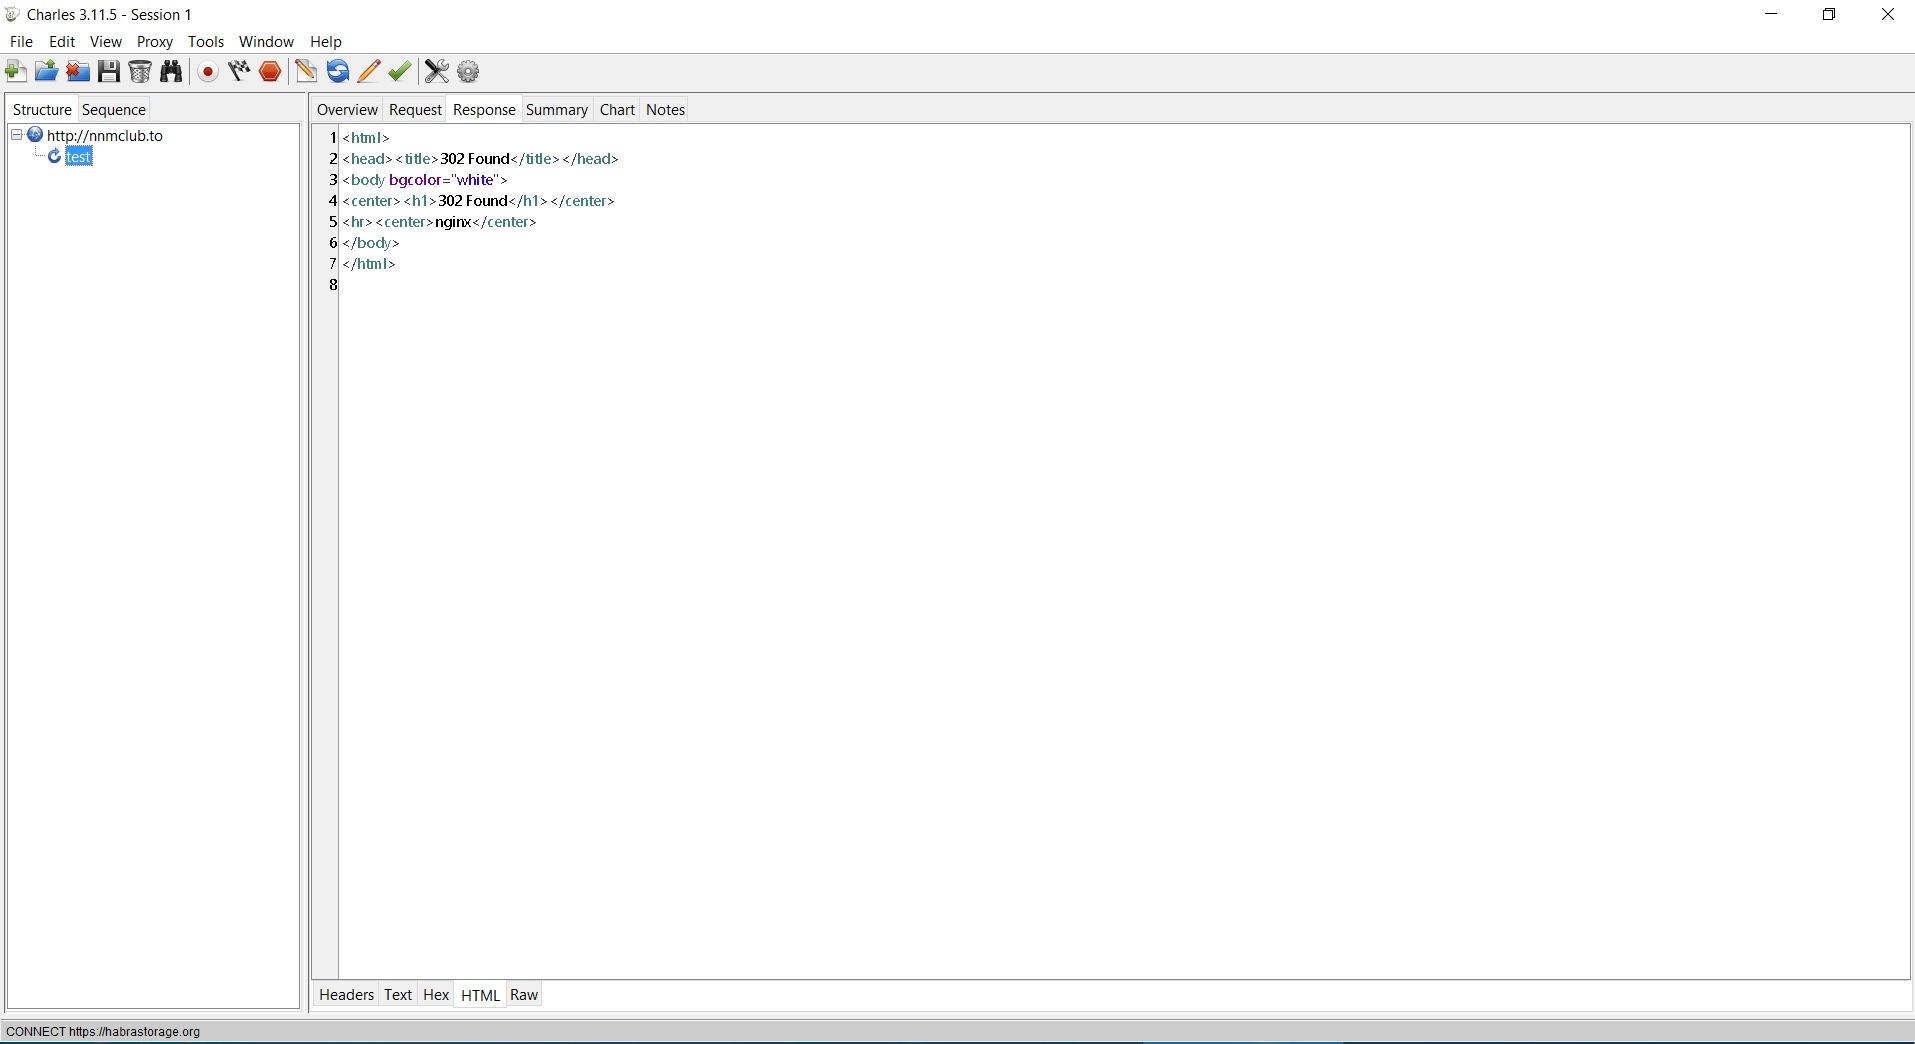Open the Tools menu
Screen dimensions: 1915x1044
[x=206, y=42]
